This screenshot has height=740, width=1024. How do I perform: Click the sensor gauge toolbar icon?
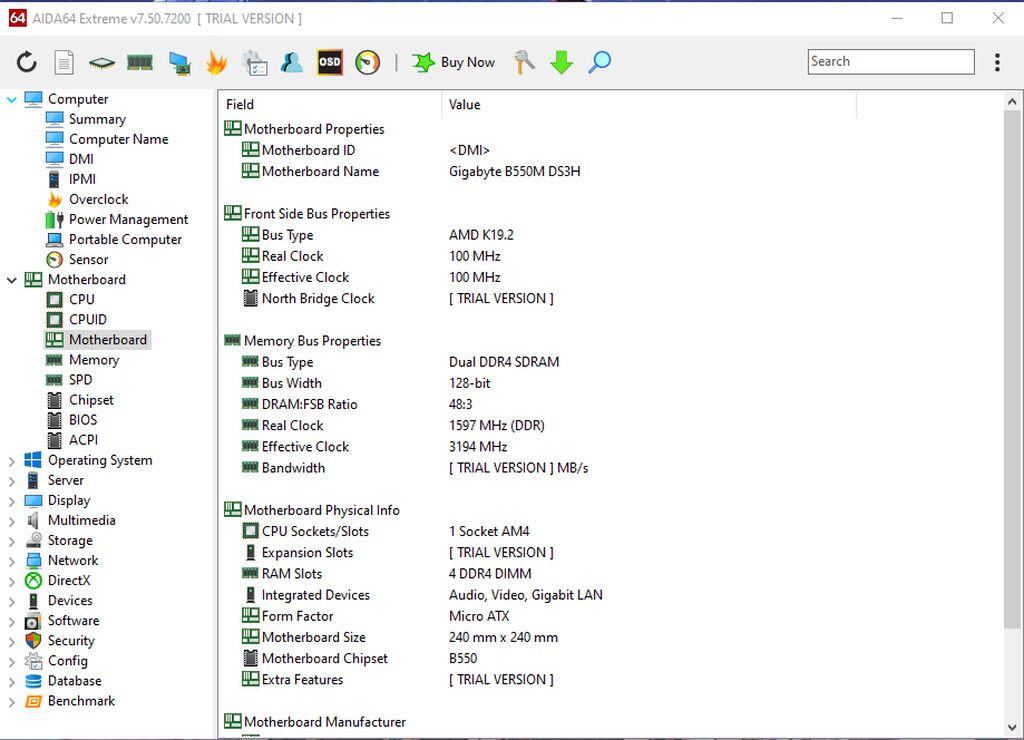(x=368, y=62)
